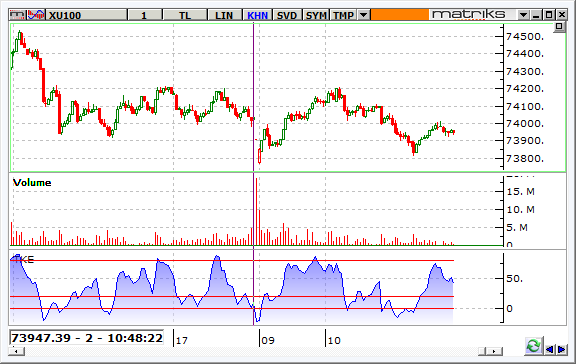Maximize the price chart pane
Image resolution: width=576 pixels, height=364 pixels.
click(x=559, y=26)
